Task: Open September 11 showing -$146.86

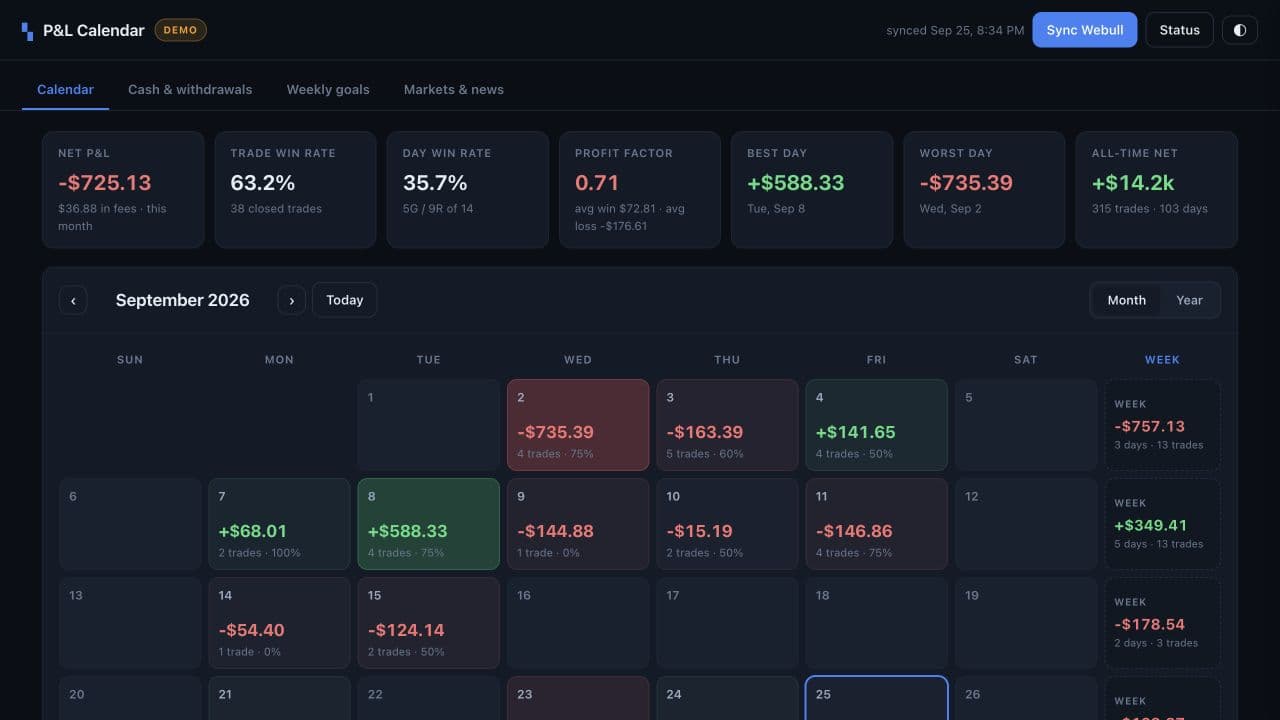Action: (x=876, y=524)
